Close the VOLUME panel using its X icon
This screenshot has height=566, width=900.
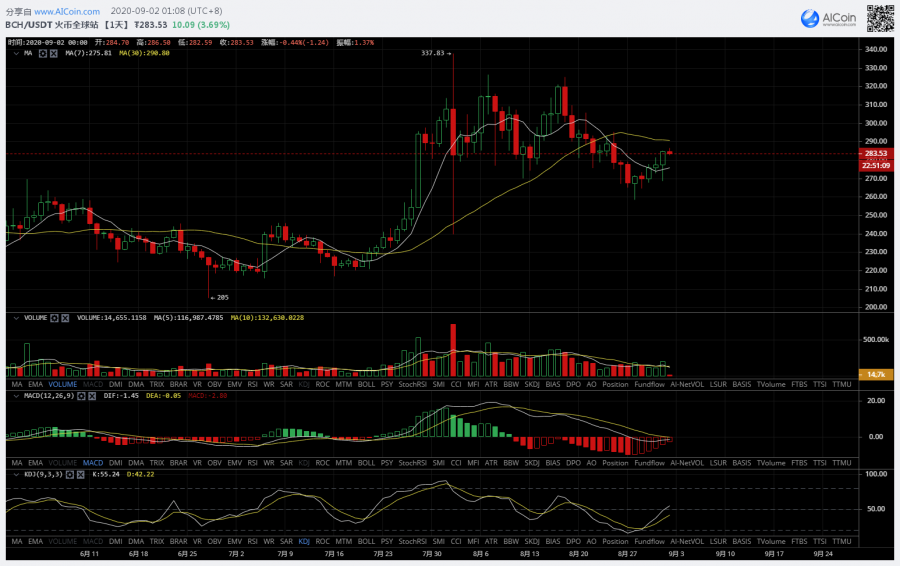[x=65, y=318]
